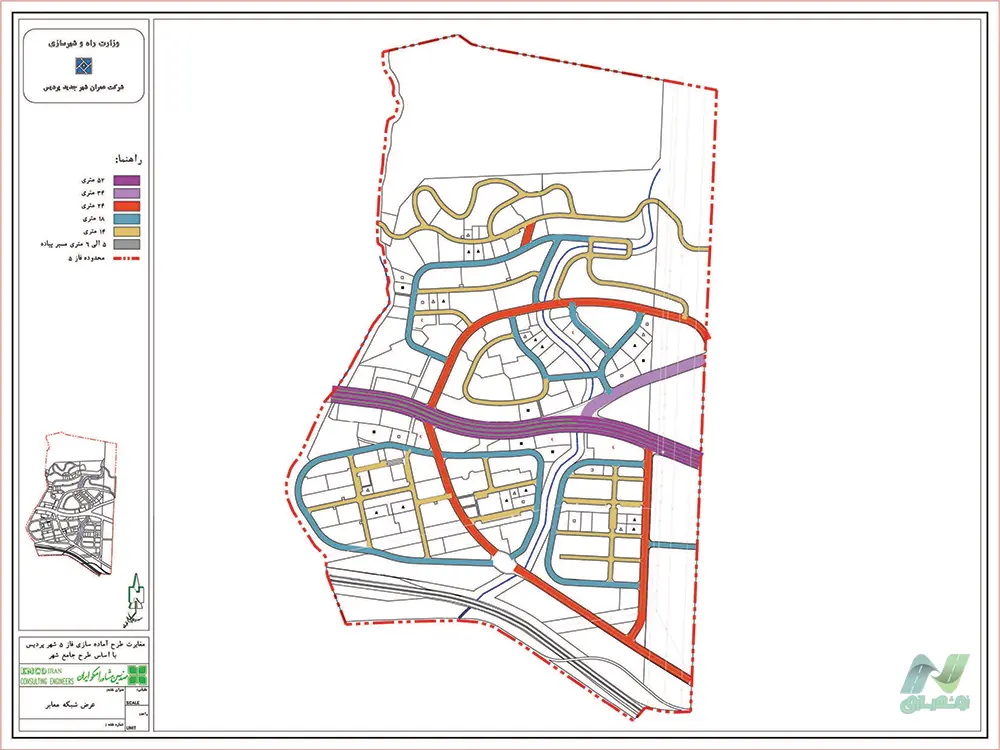Click the Pardis company name under ministry logo
The width and height of the screenshot is (1000, 750).
coord(84,88)
